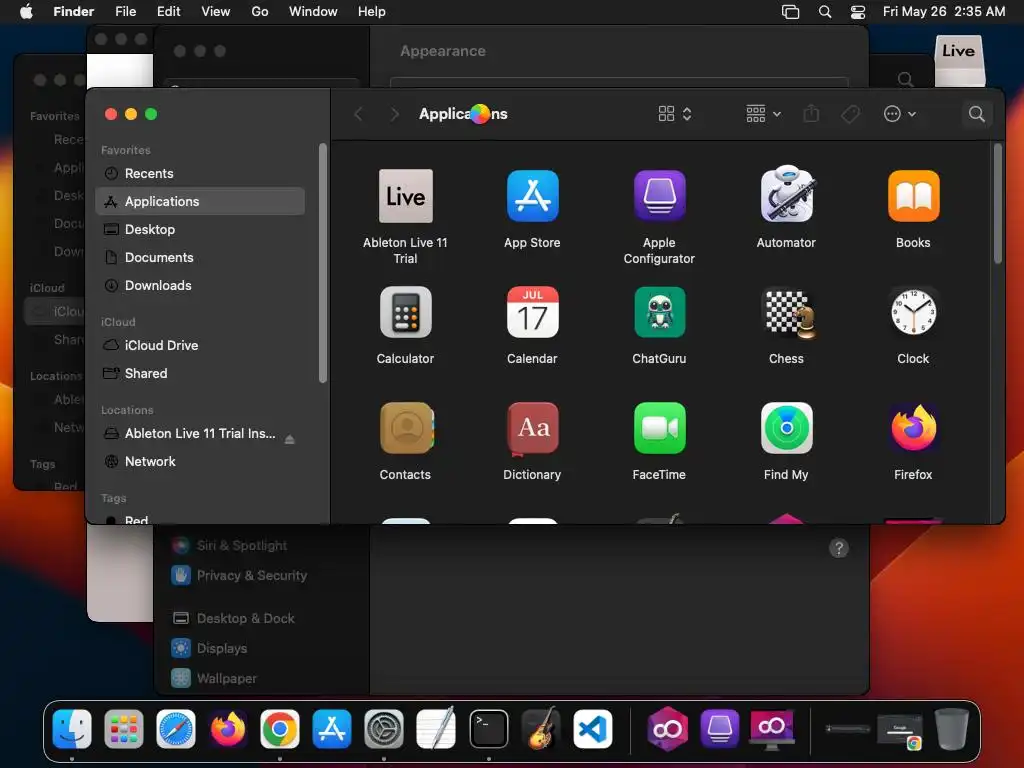
Task: Click the Share toolbar icon
Action: point(811,114)
